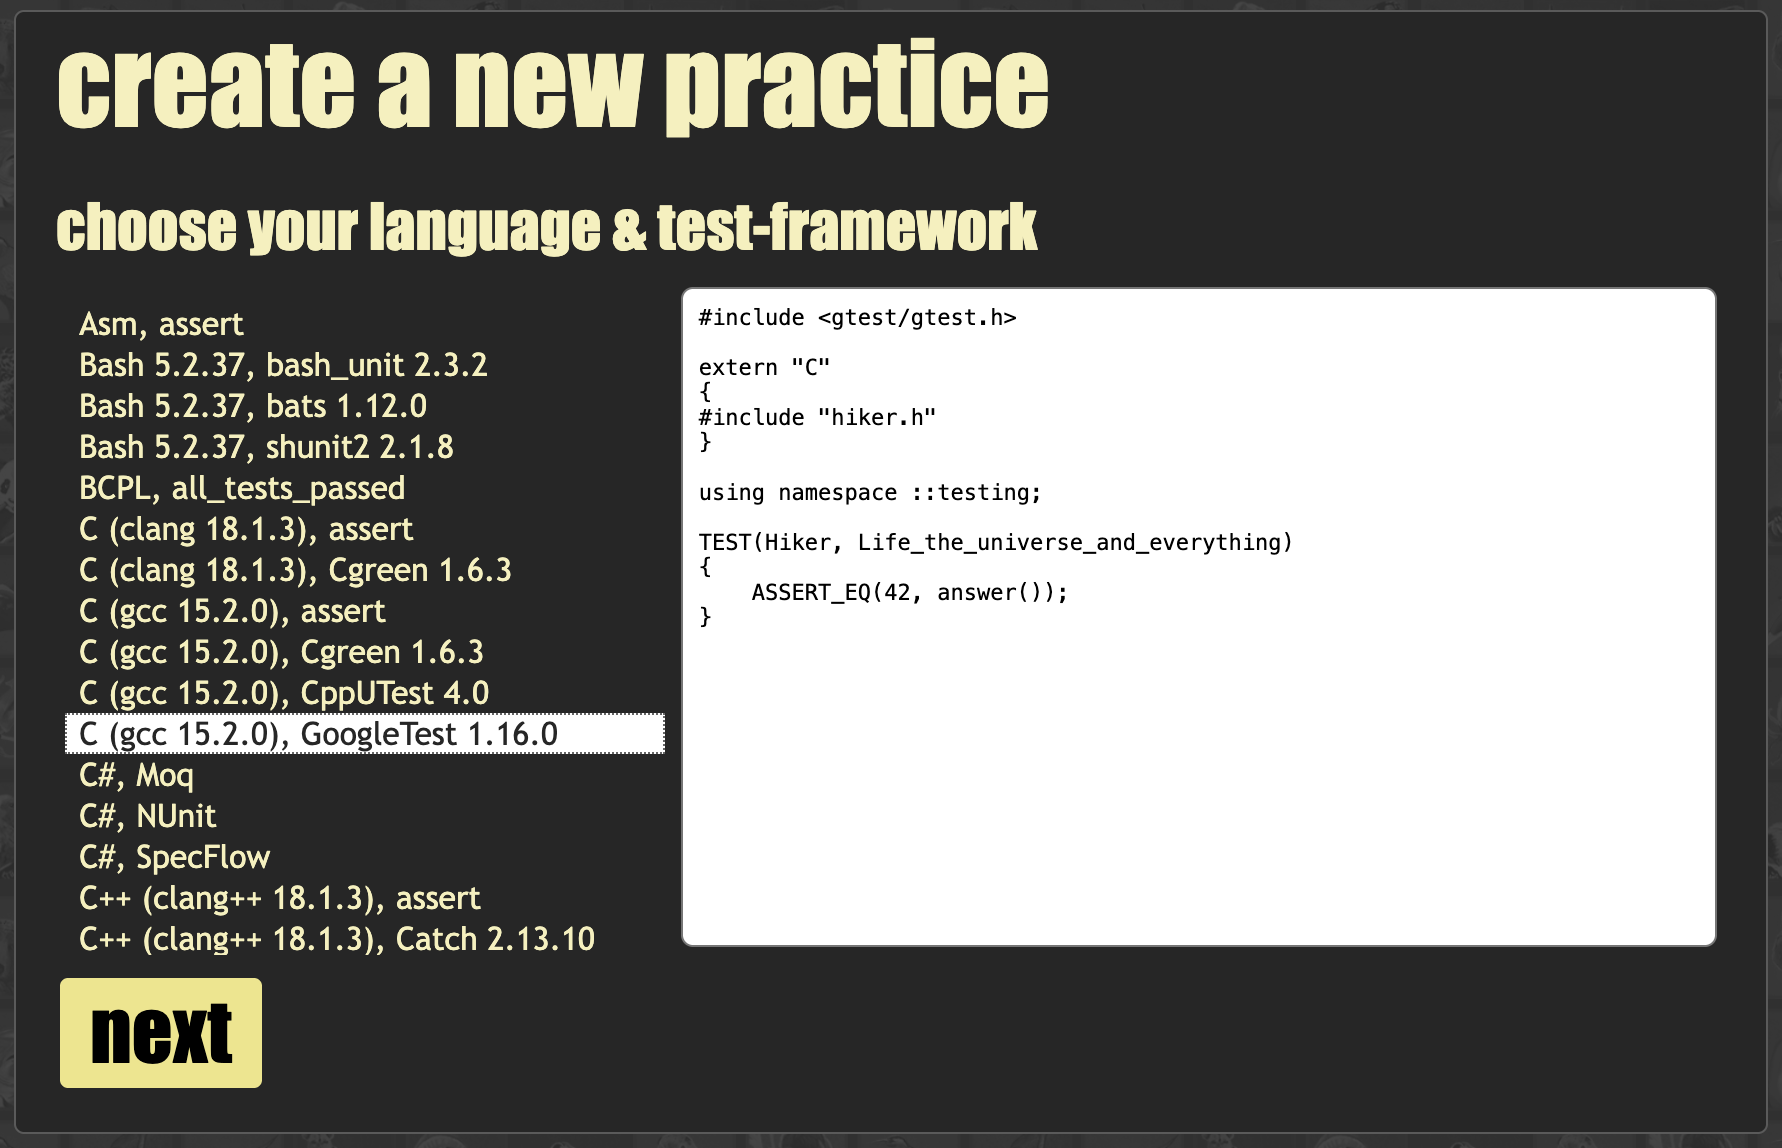Choose C (clang 18.1.3), assert
Viewport: 1782px width, 1148px height.
(246, 529)
